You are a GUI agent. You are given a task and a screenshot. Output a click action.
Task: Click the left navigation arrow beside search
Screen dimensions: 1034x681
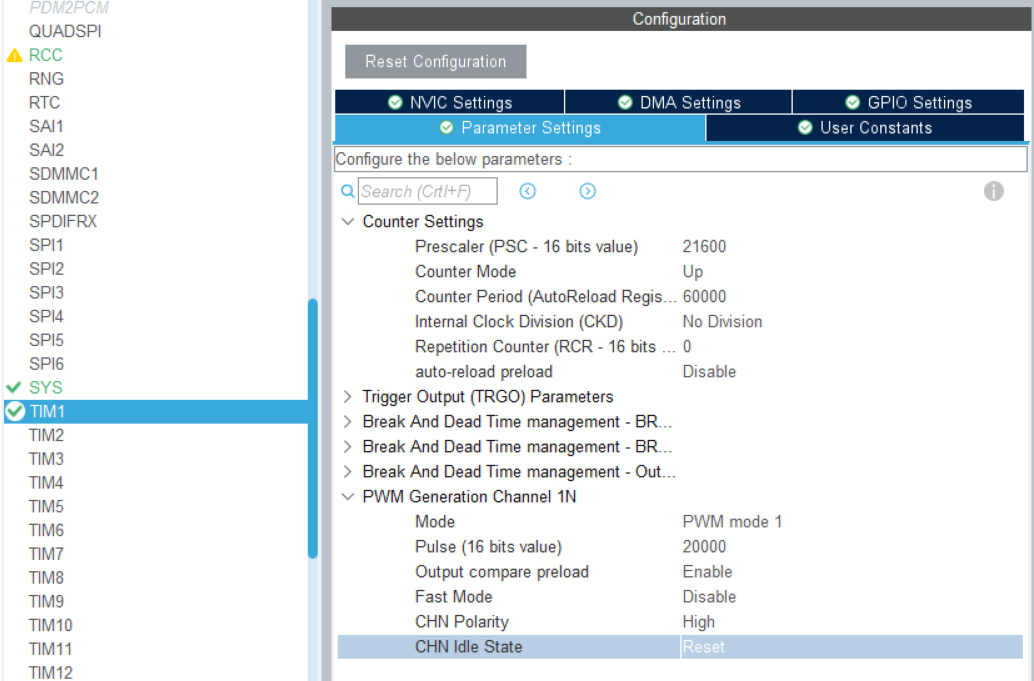point(527,190)
